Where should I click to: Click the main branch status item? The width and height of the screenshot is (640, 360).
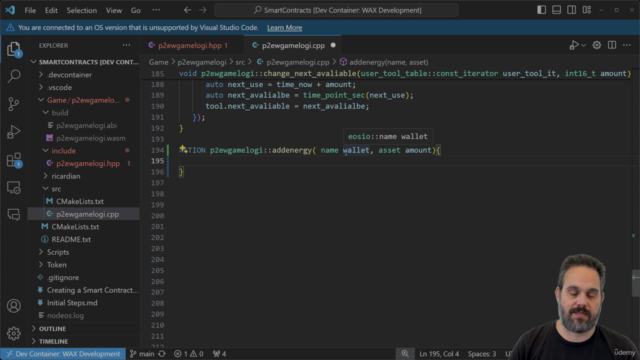142,354
